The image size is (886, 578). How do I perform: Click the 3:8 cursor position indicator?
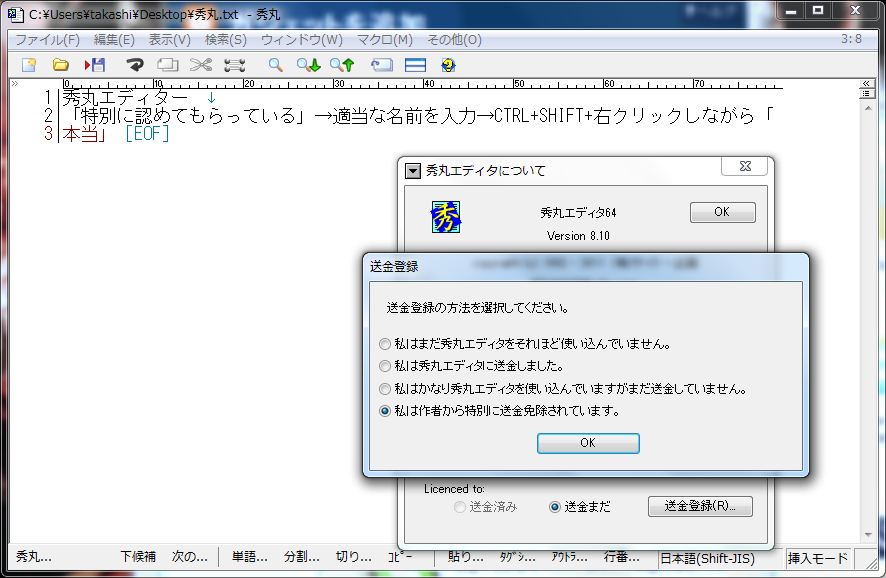(852, 39)
